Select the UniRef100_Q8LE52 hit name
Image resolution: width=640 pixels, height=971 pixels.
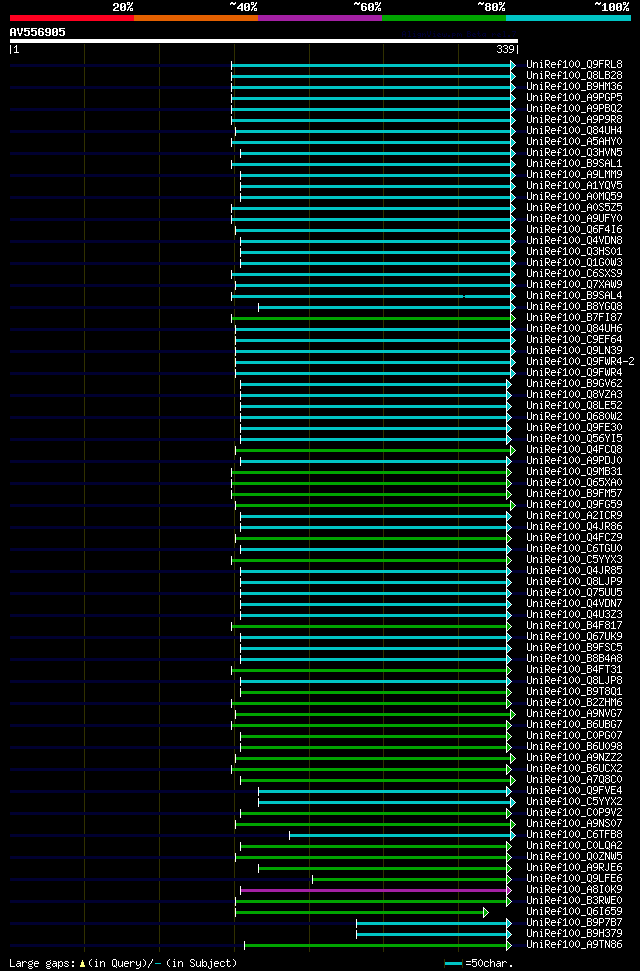(x=574, y=406)
